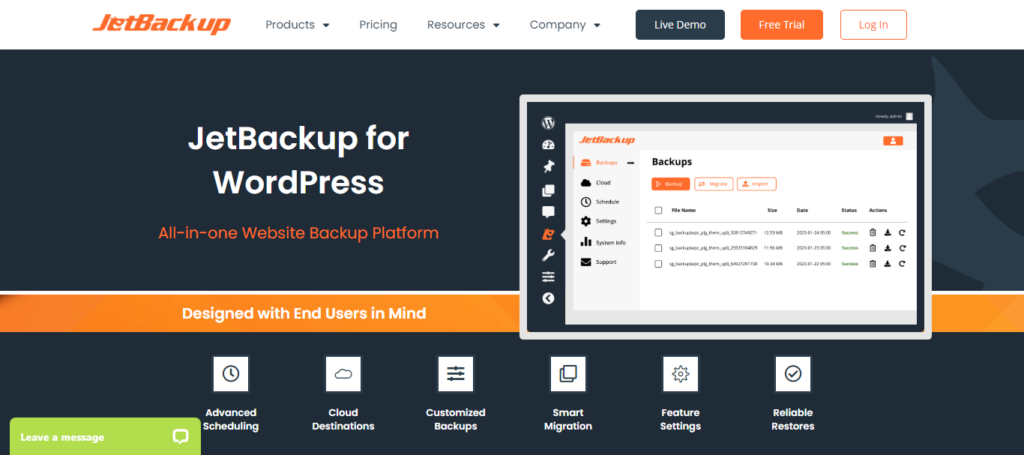Select the third backup file's checkbox
Screen dimensions: 1024x455
tap(658, 264)
